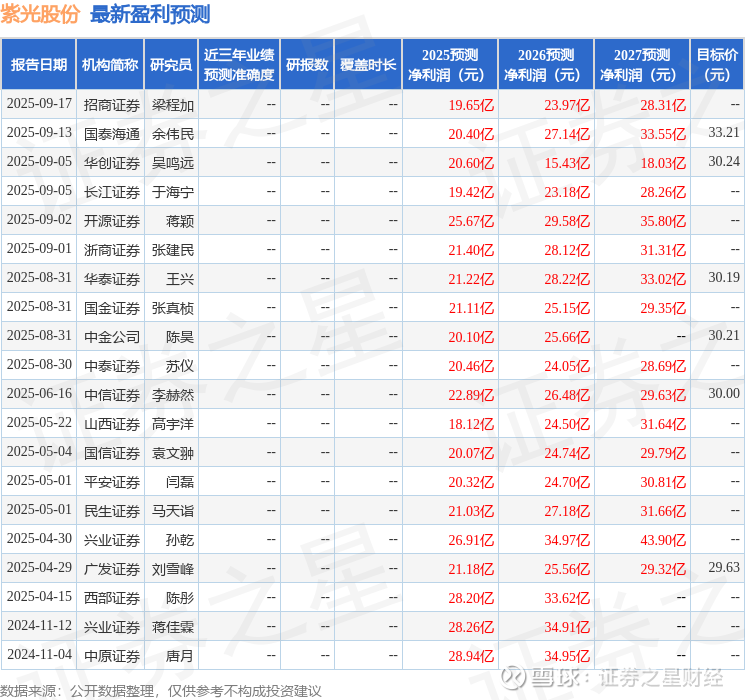This screenshot has width=745, height=700.
Task: Click 招商证券 institution cell
Action: click(x=112, y=105)
